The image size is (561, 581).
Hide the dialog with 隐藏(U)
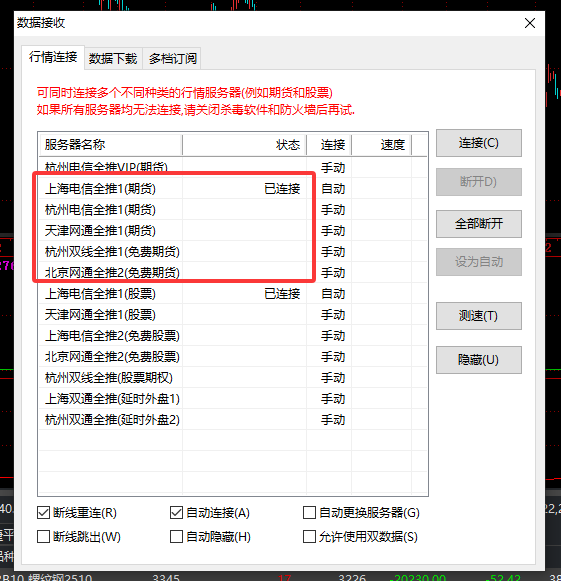(x=479, y=360)
